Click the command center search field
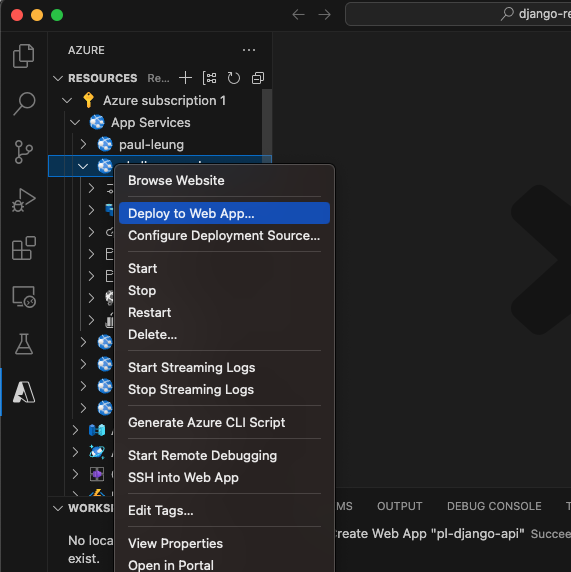 pos(458,14)
